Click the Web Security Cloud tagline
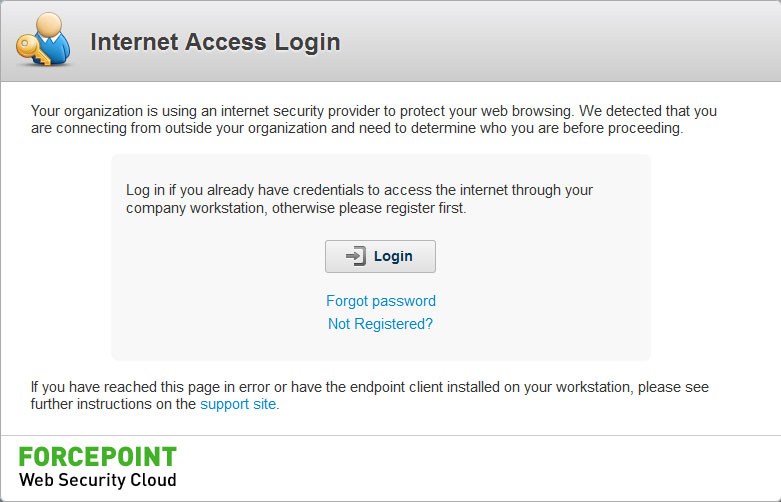 [x=98, y=480]
